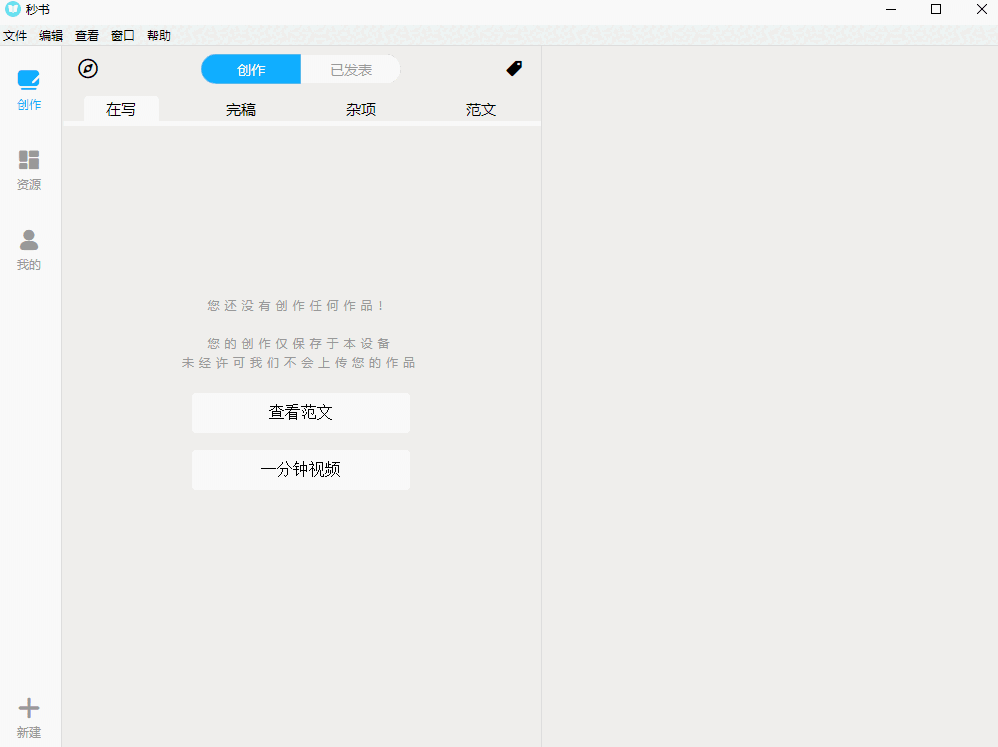This screenshot has height=747, width=998.
Task: Switch to the 已发表 toggle segment
Action: (351, 69)
